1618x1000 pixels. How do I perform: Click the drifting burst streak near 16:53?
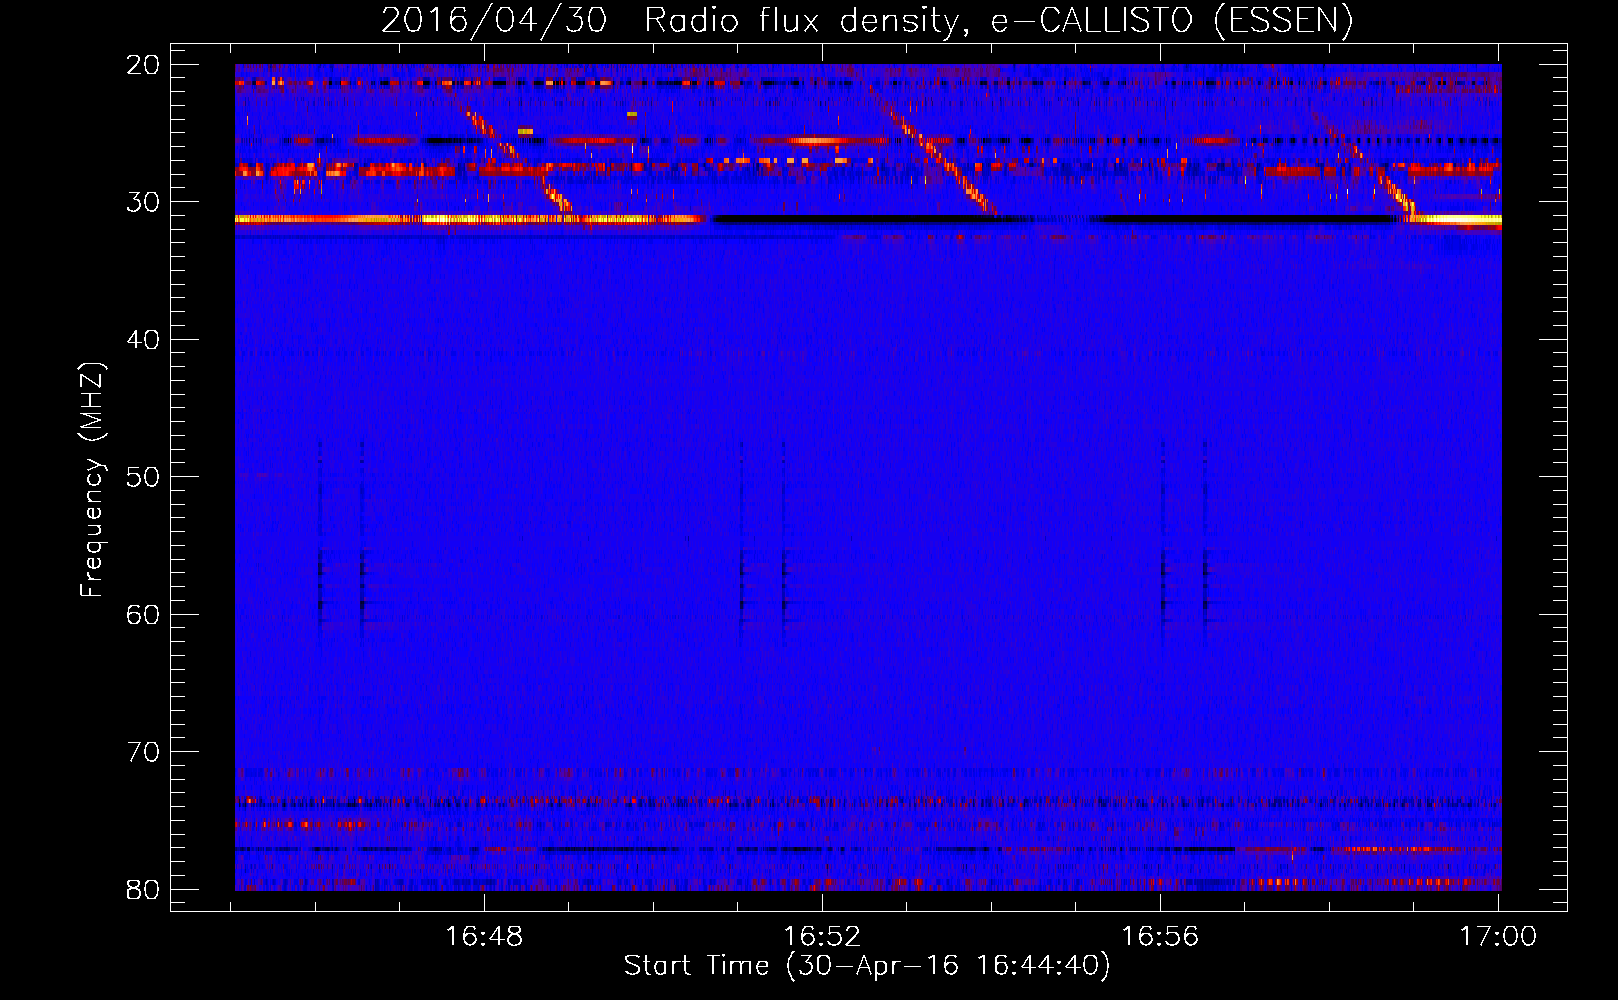[x=942, y=160]
